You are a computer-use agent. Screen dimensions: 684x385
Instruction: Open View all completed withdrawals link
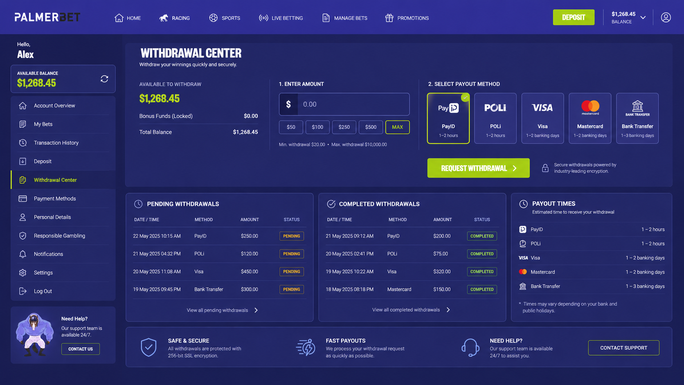click(411, 310)
